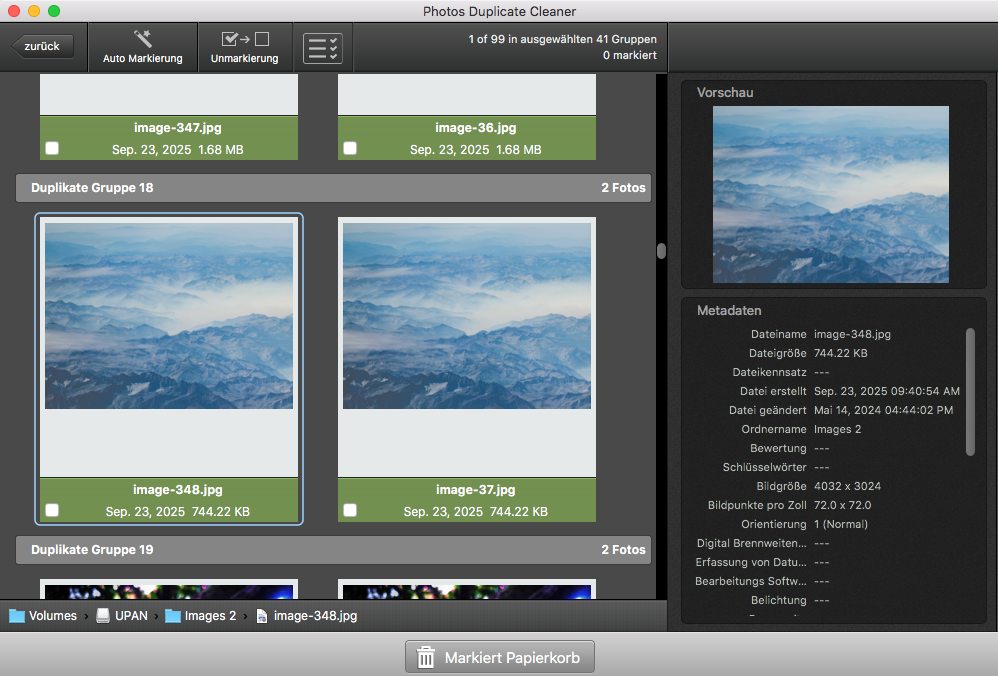Open the checklist options icon in the toolbar
This screenshot has width=998, height=676.
[322, 47]
